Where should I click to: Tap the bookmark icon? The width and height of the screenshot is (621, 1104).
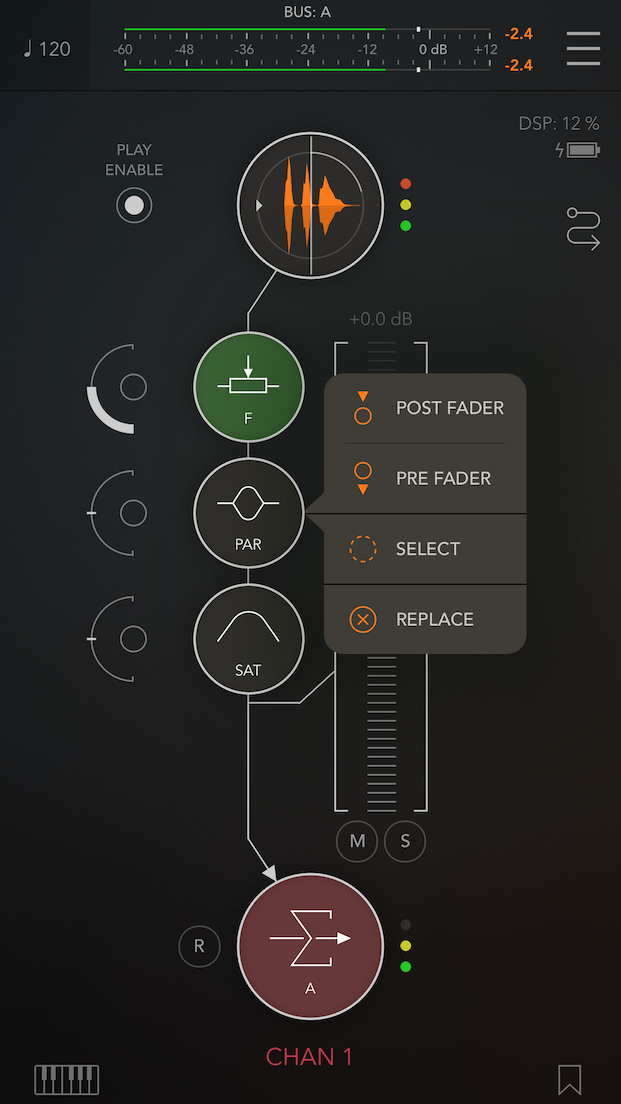(570, 1079)
